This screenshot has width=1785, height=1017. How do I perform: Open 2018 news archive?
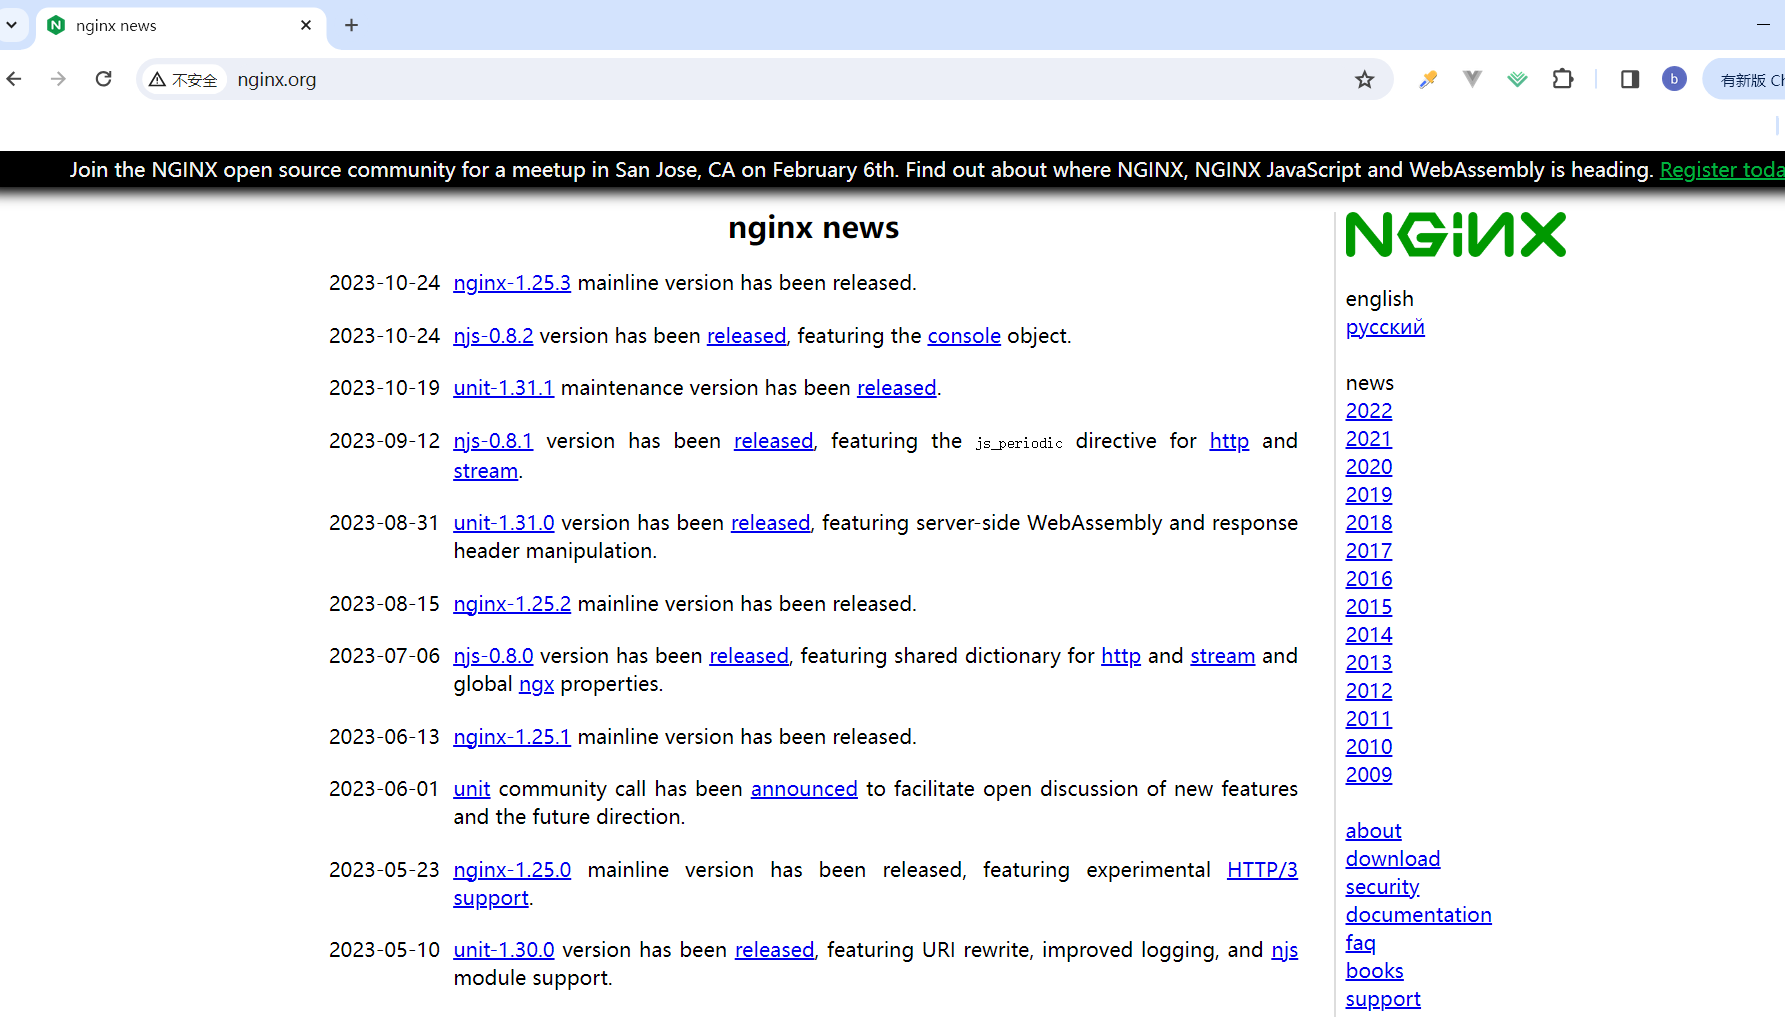(1369, 523)
